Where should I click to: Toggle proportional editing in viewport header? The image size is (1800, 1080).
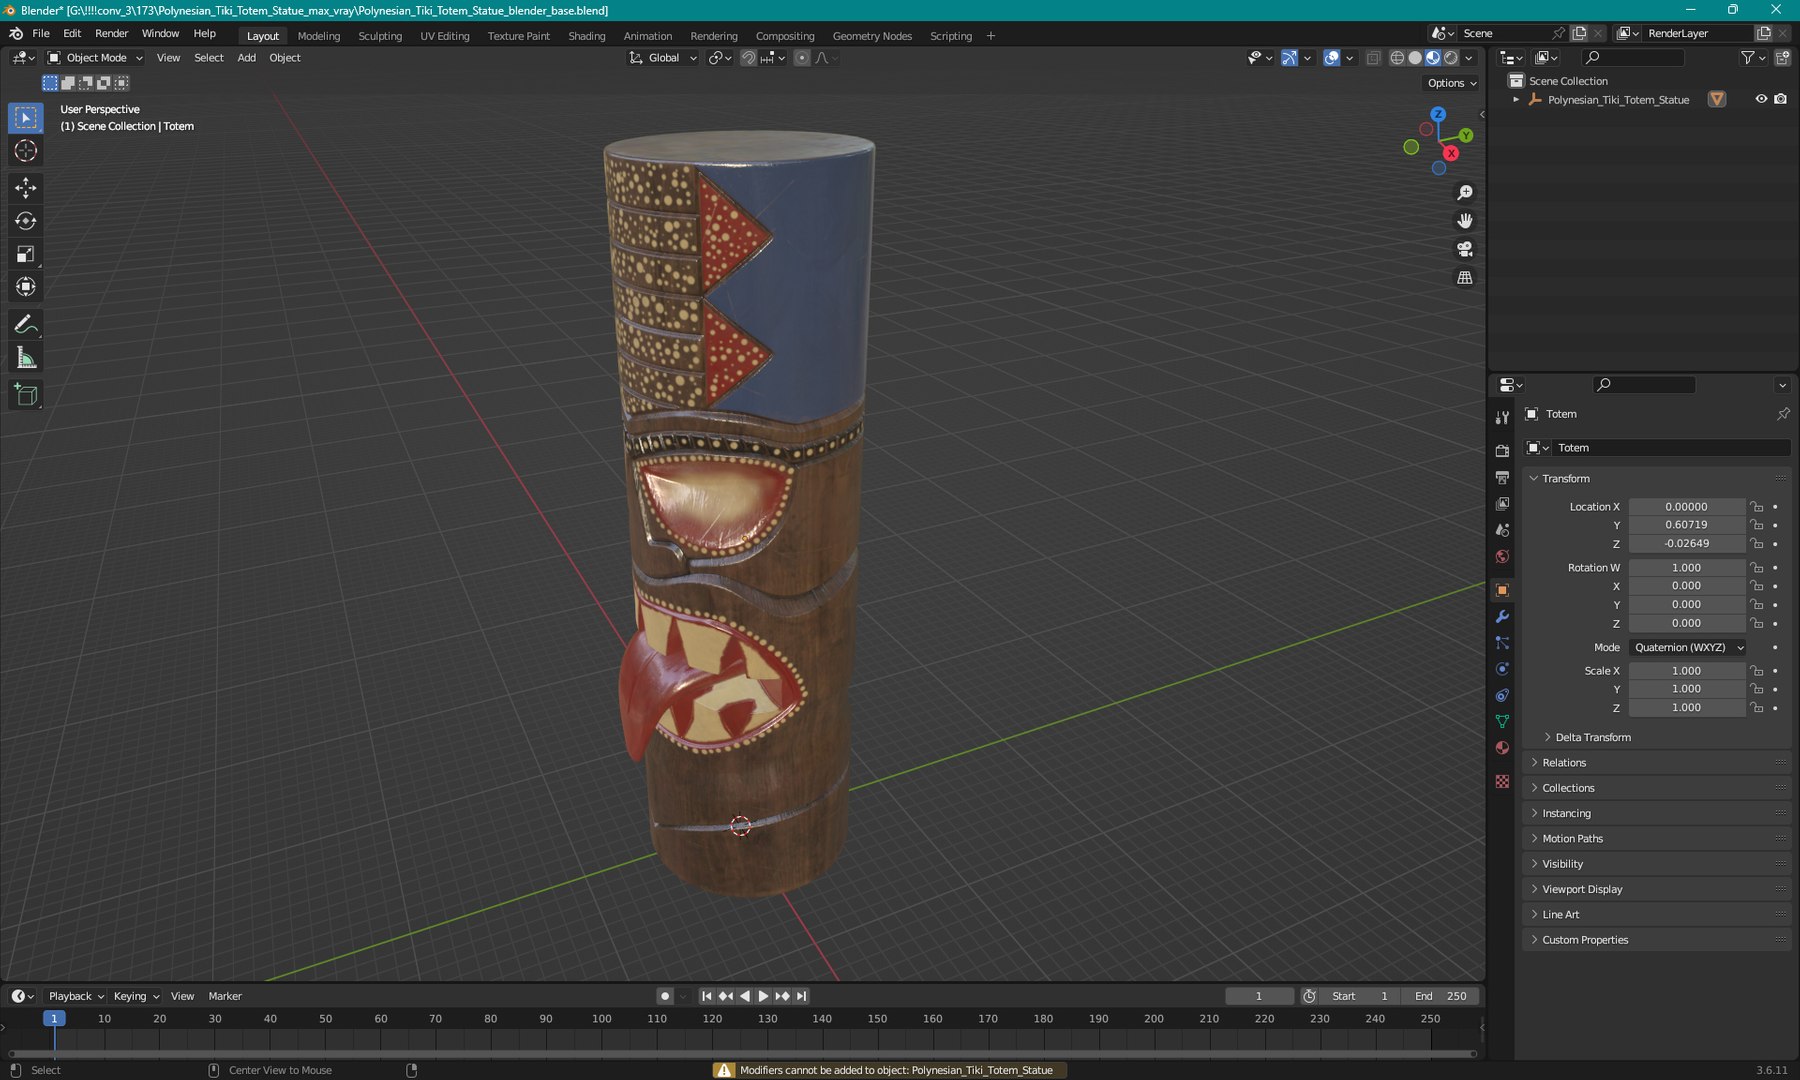pyautogui.click(x=802, y=58)
